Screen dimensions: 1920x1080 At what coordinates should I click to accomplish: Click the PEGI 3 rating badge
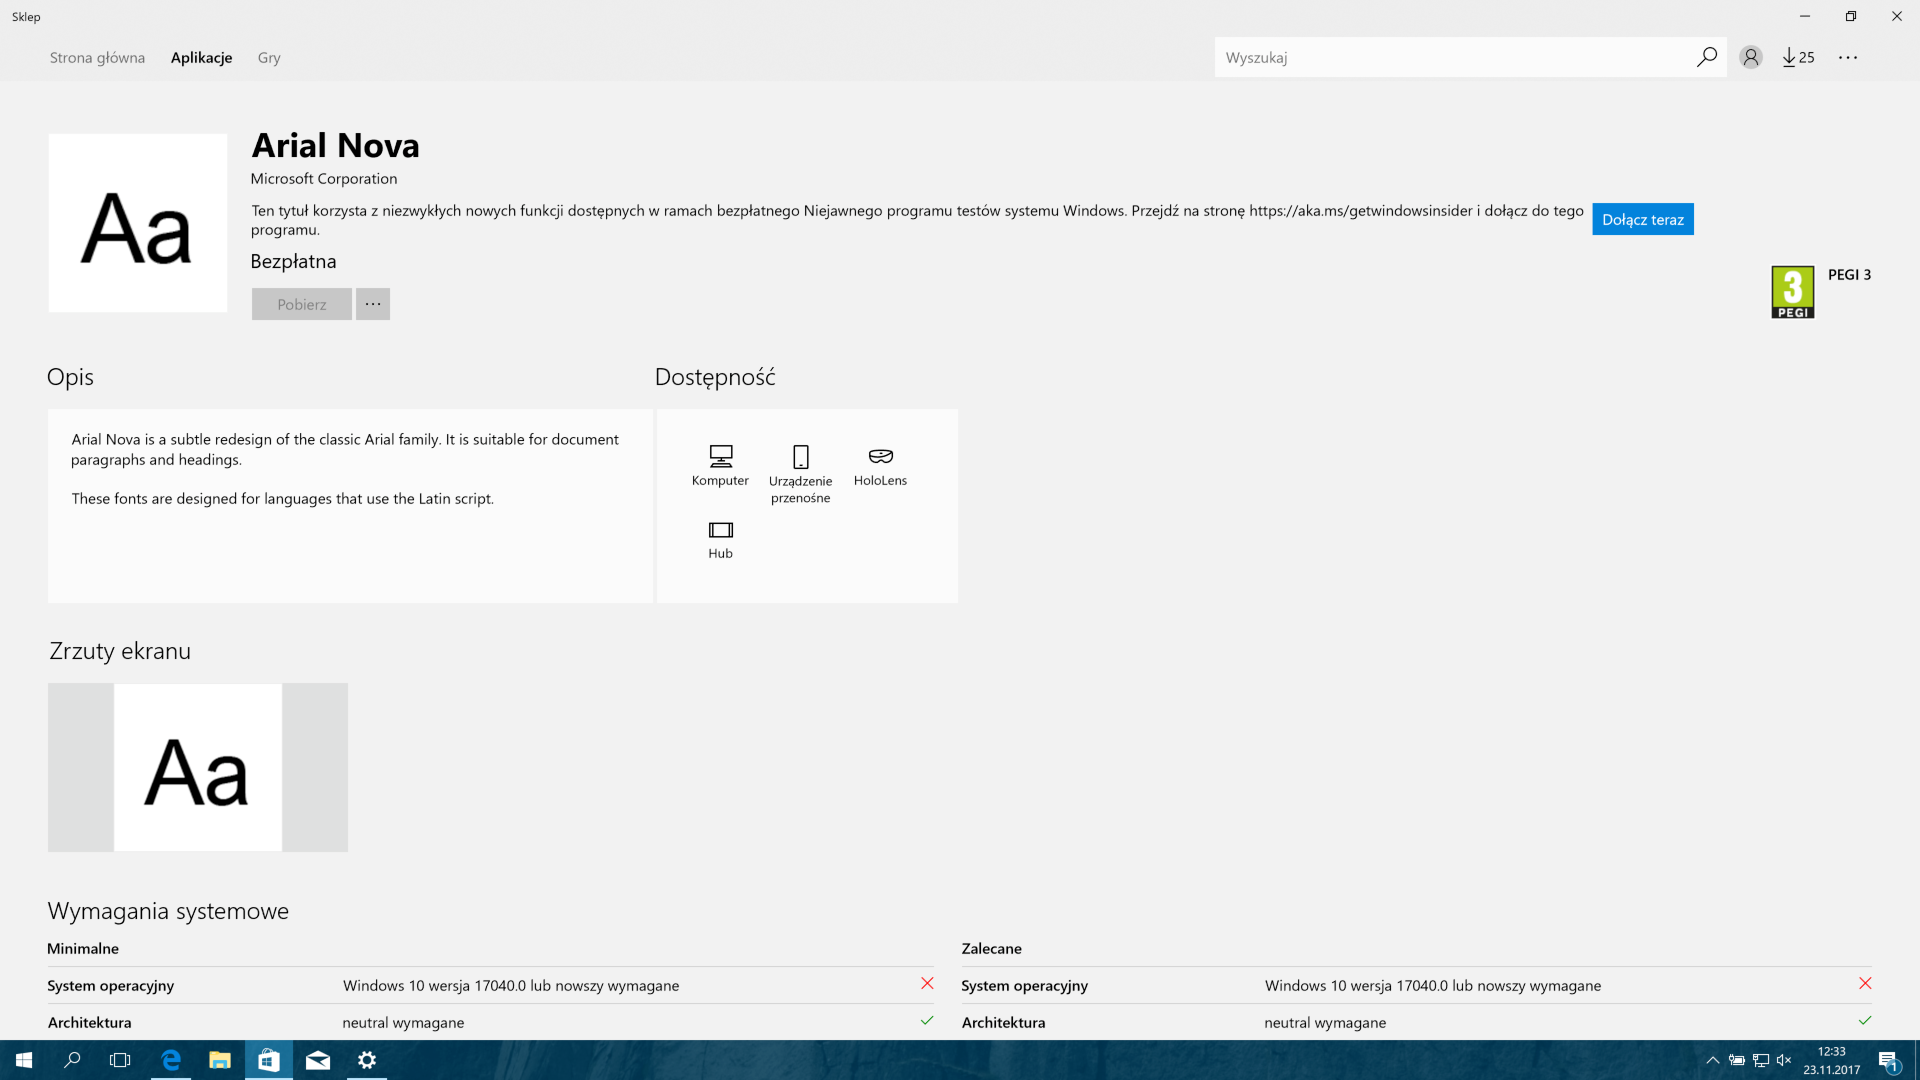[x=1792, y=292]
